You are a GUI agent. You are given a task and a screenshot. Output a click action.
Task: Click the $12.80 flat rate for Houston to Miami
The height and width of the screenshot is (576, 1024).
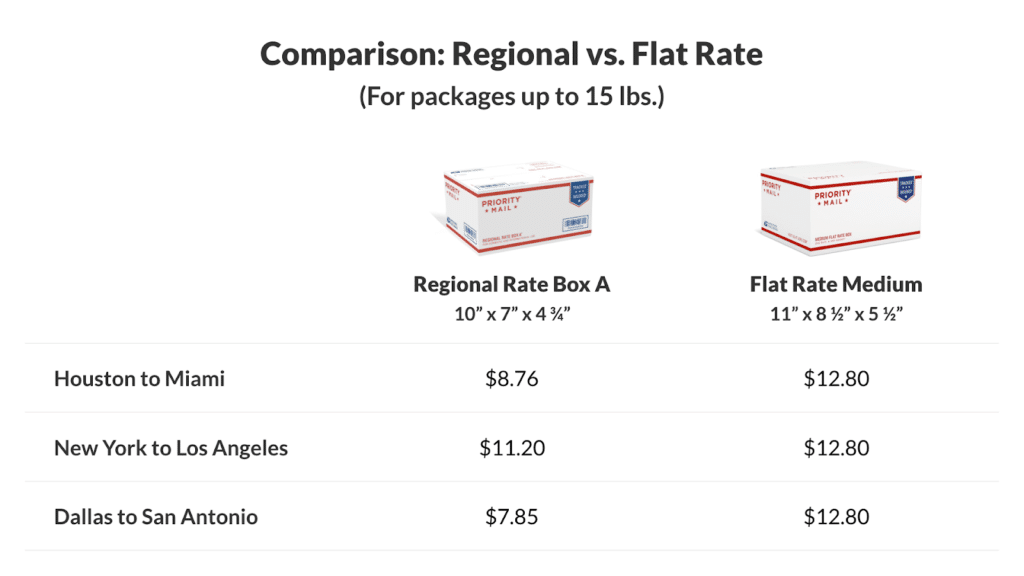(836, 379)
